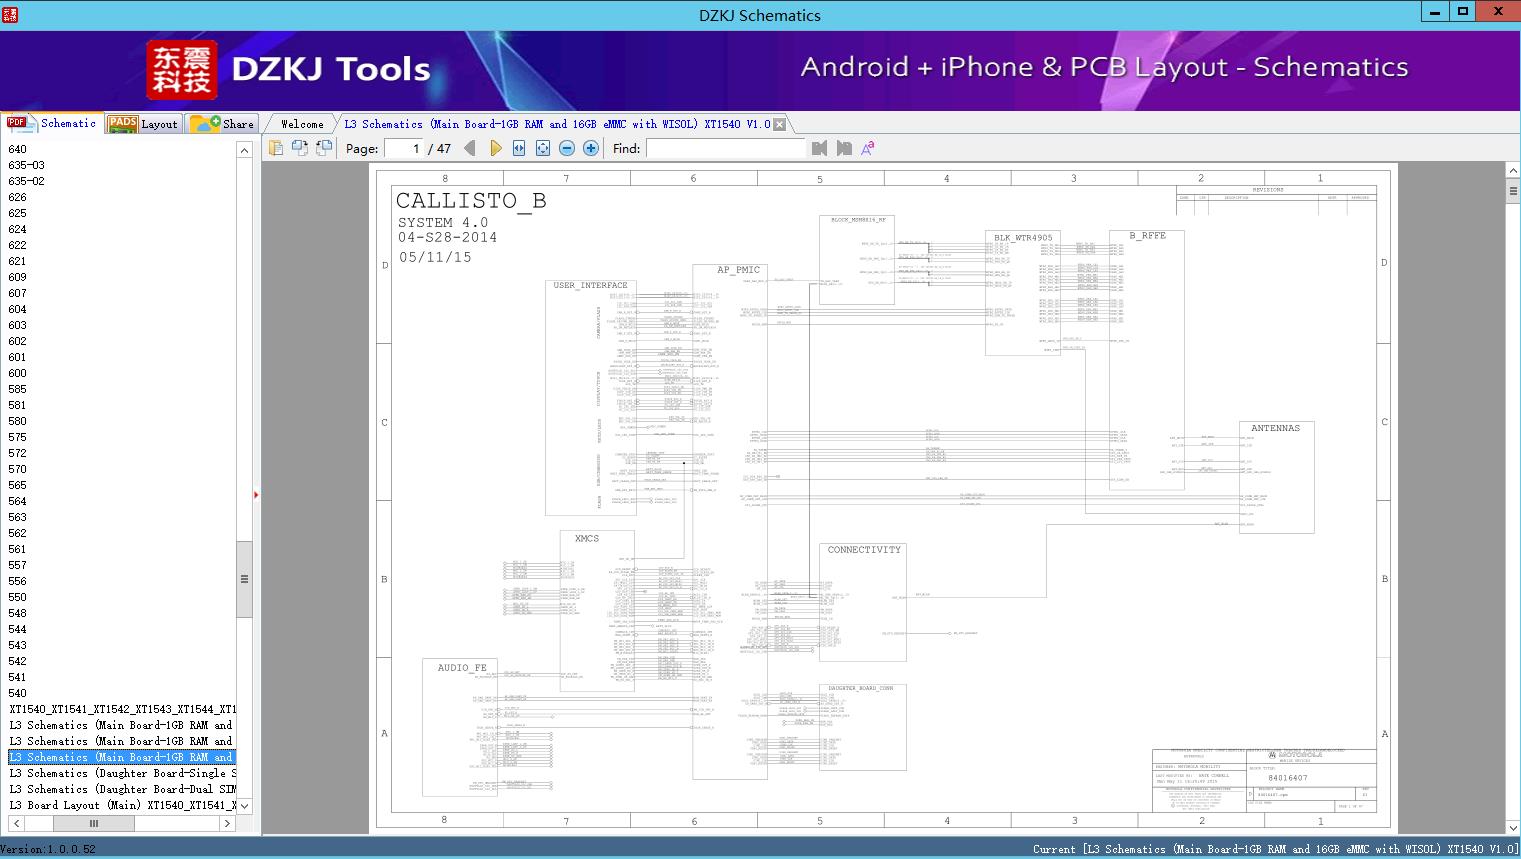Click the find previous icon
Viewport: 1521px width, 859px height.
pyautogui.click(x=820, y=148)
